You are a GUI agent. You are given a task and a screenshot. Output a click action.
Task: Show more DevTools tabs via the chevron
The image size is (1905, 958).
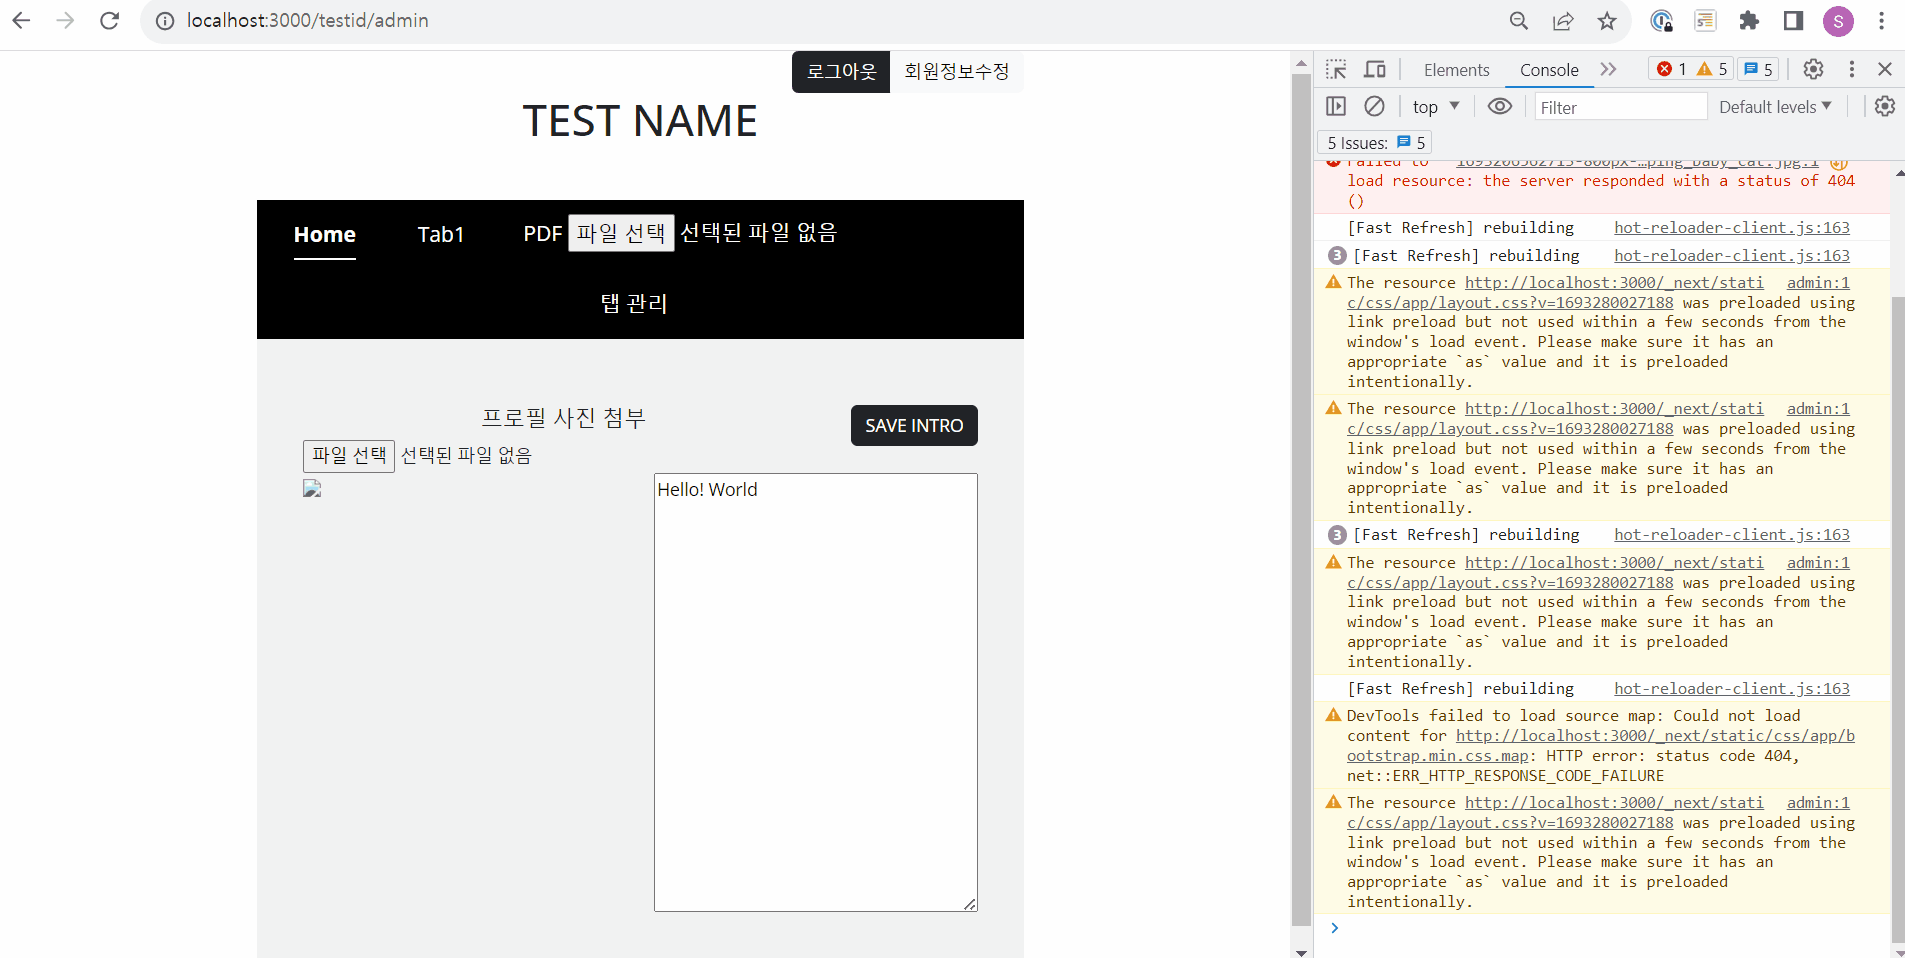[1608, 69]
